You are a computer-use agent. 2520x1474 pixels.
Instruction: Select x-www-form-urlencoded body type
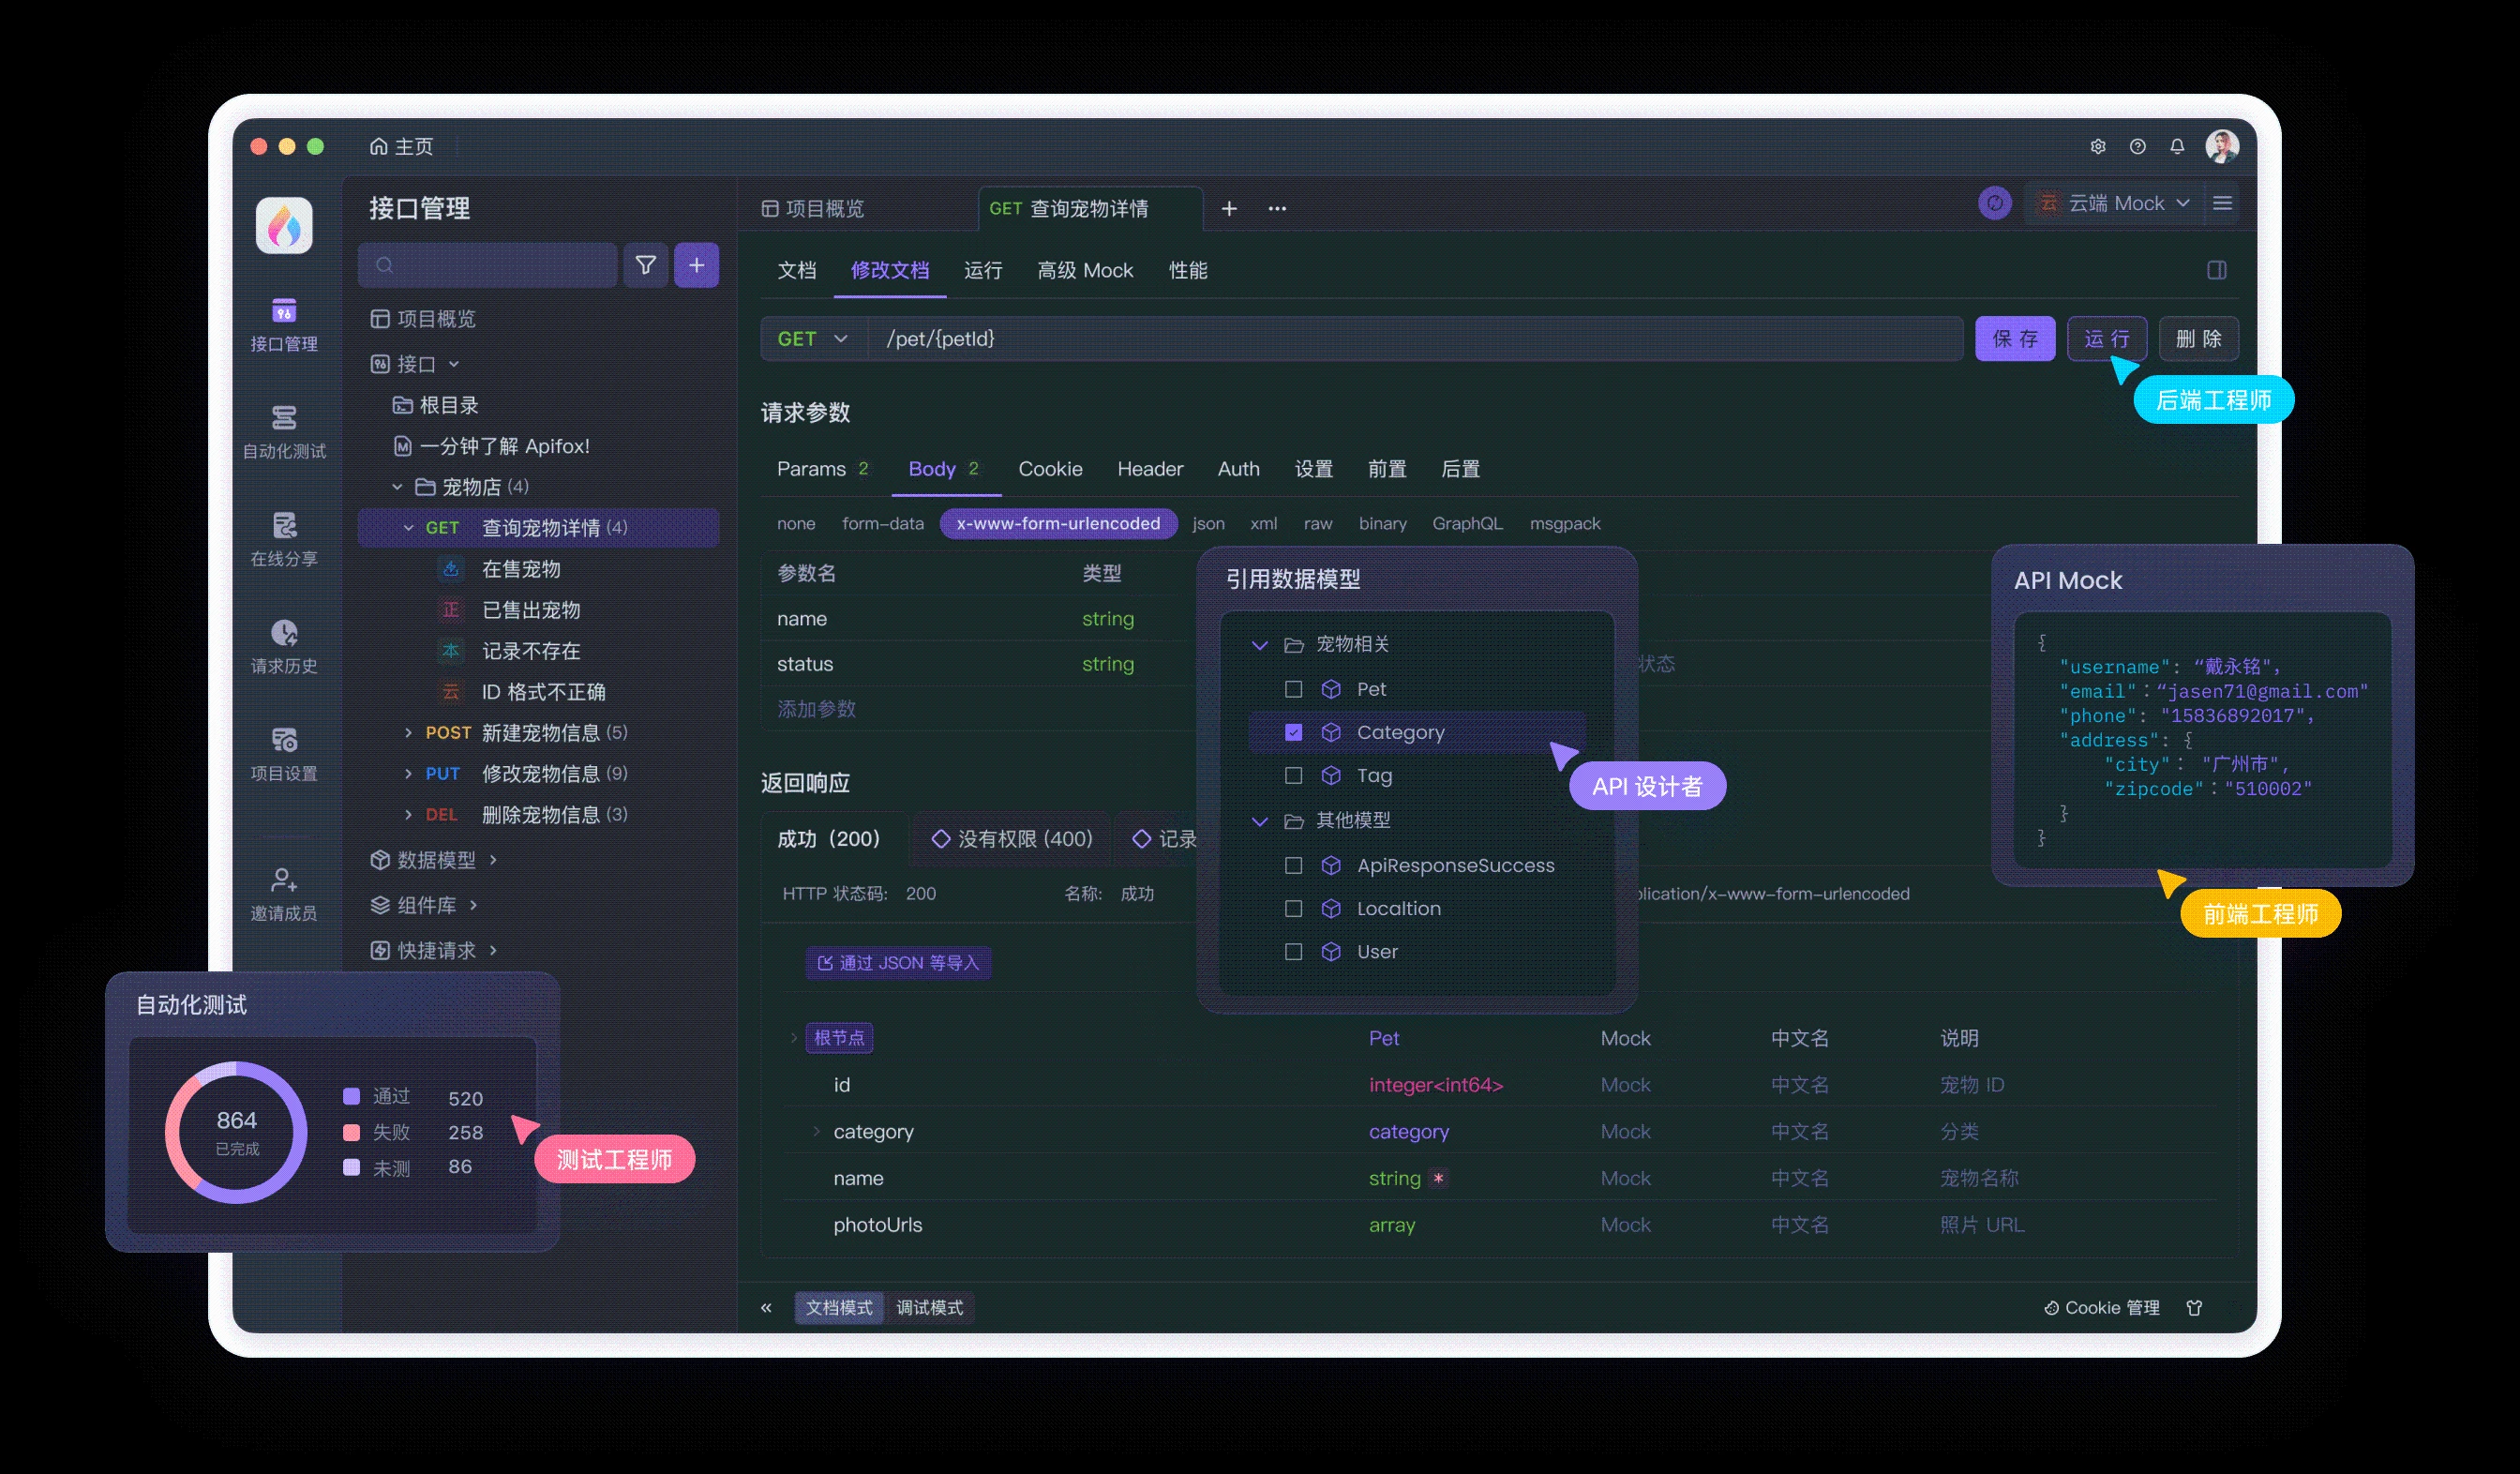coord(1058,523)
